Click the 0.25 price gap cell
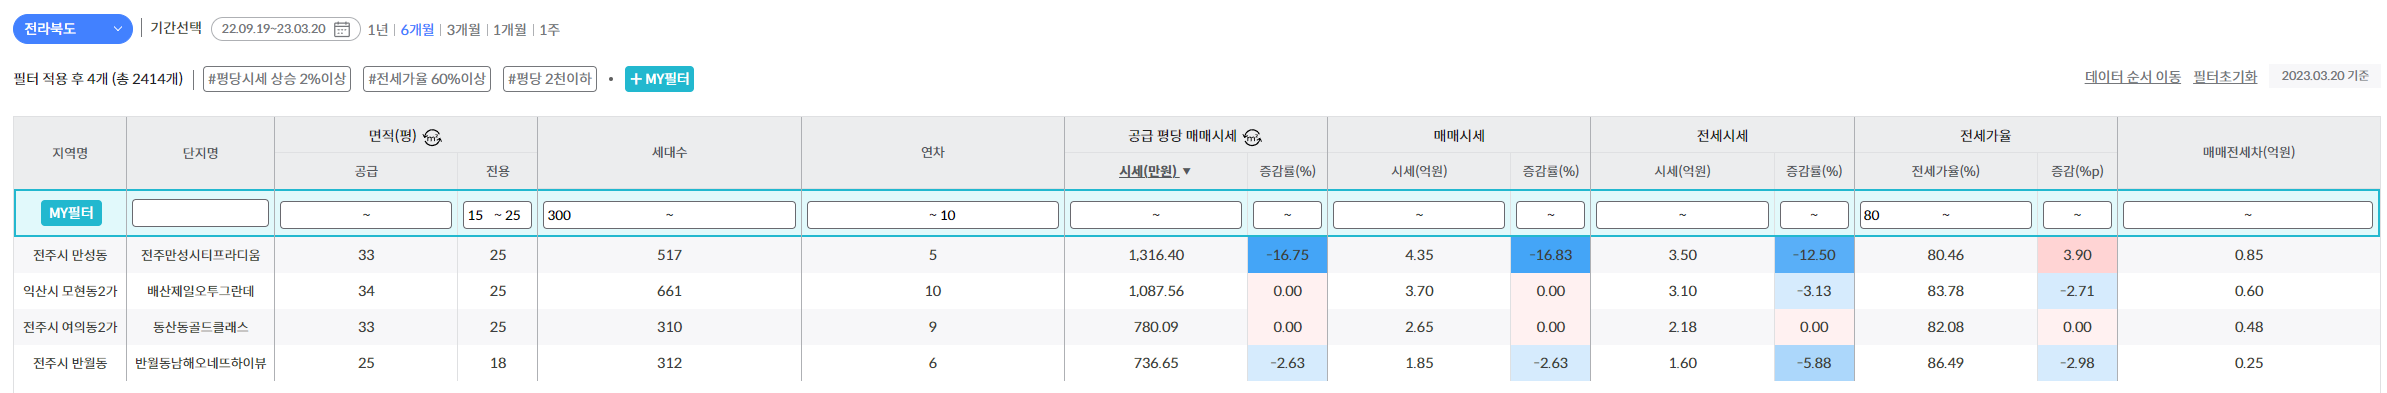Screen dimensions: 2387x393 (2248, 363)
